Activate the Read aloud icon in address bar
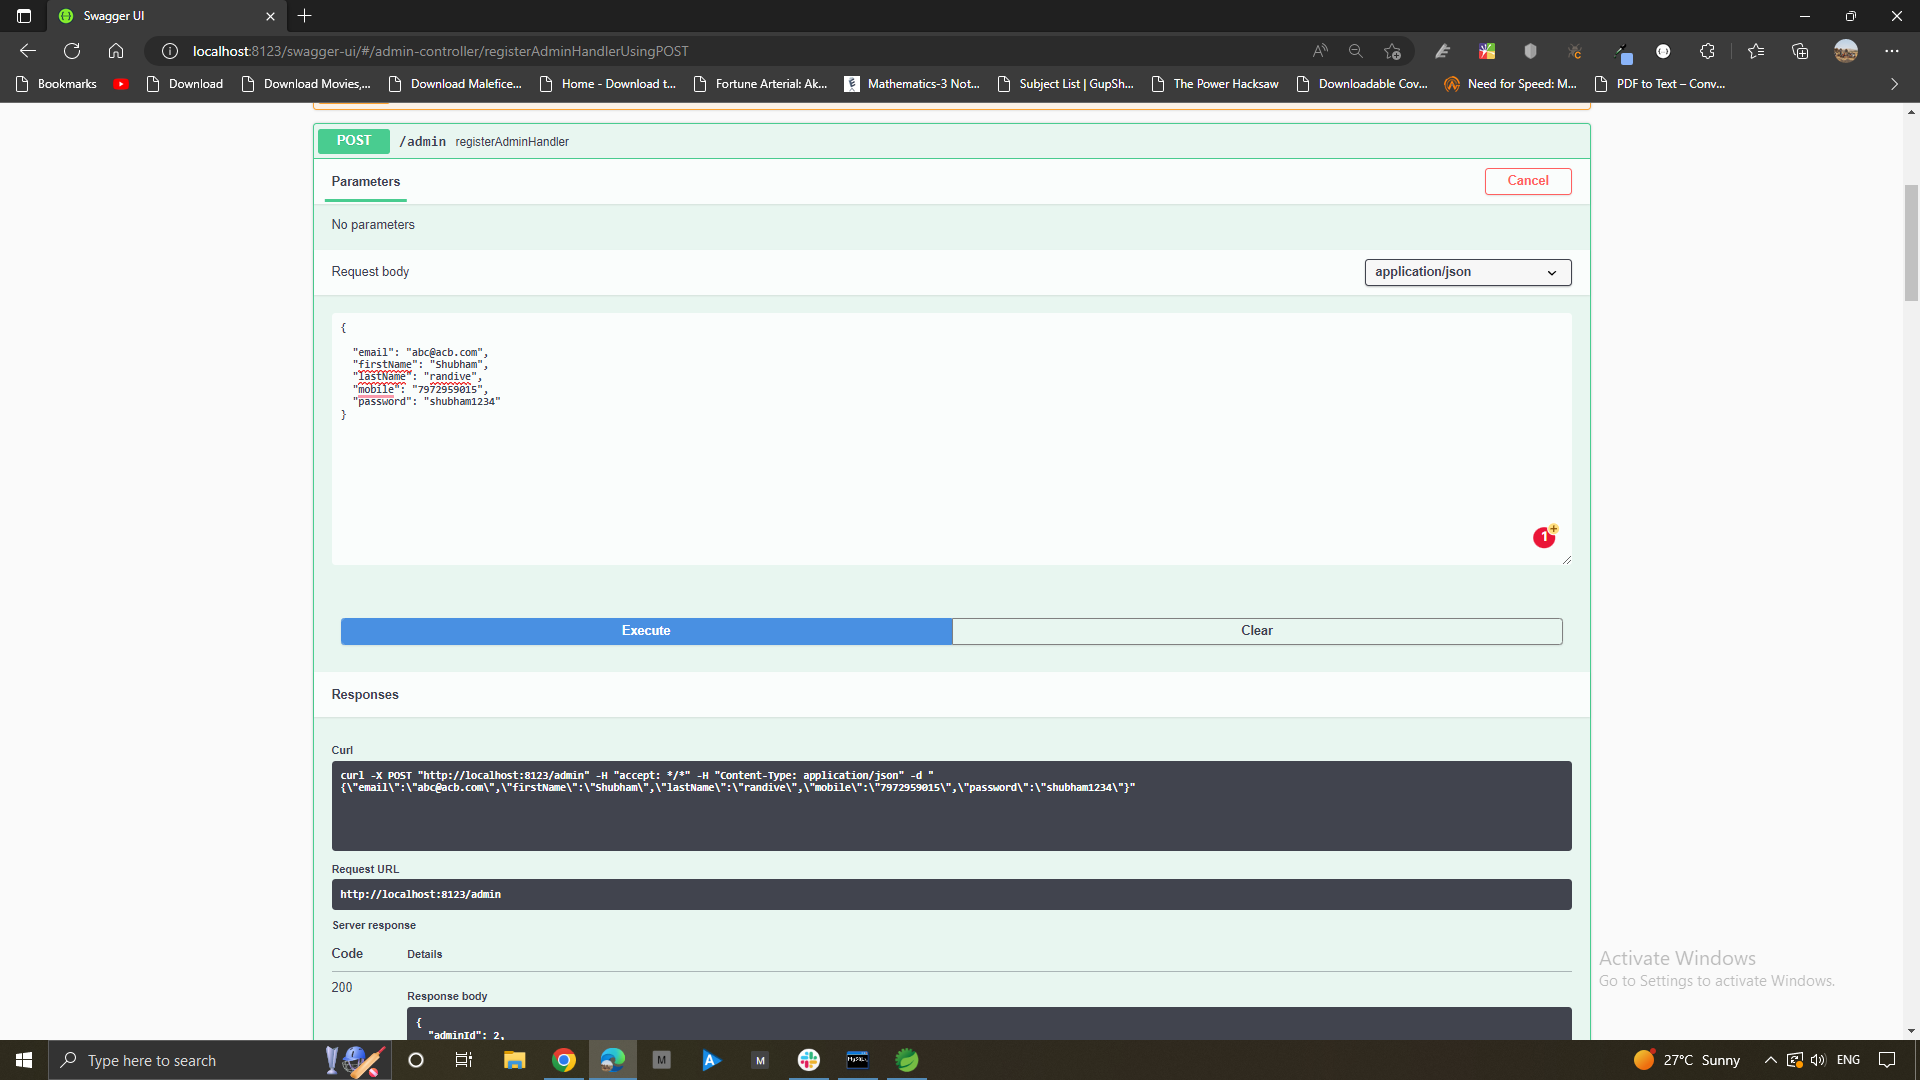1920x1080 pixels. tap(1319, 51)
